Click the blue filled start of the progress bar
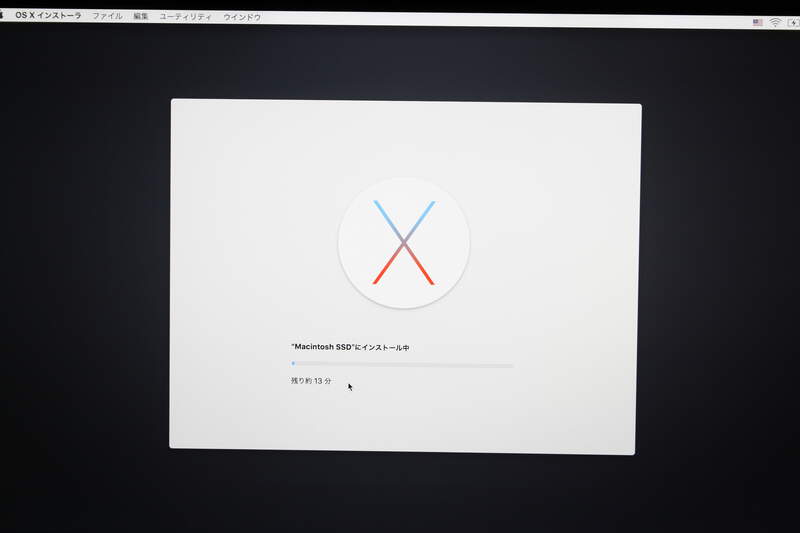The width and height of the screenshot is (800, 533). pyautogui.click(x=293, y=364)
